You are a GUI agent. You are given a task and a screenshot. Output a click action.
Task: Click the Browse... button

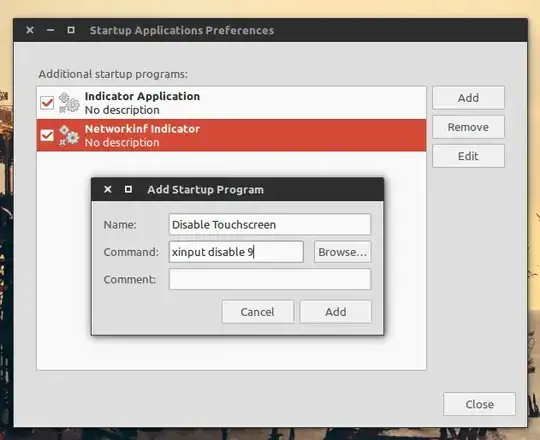tap(342, 252)
